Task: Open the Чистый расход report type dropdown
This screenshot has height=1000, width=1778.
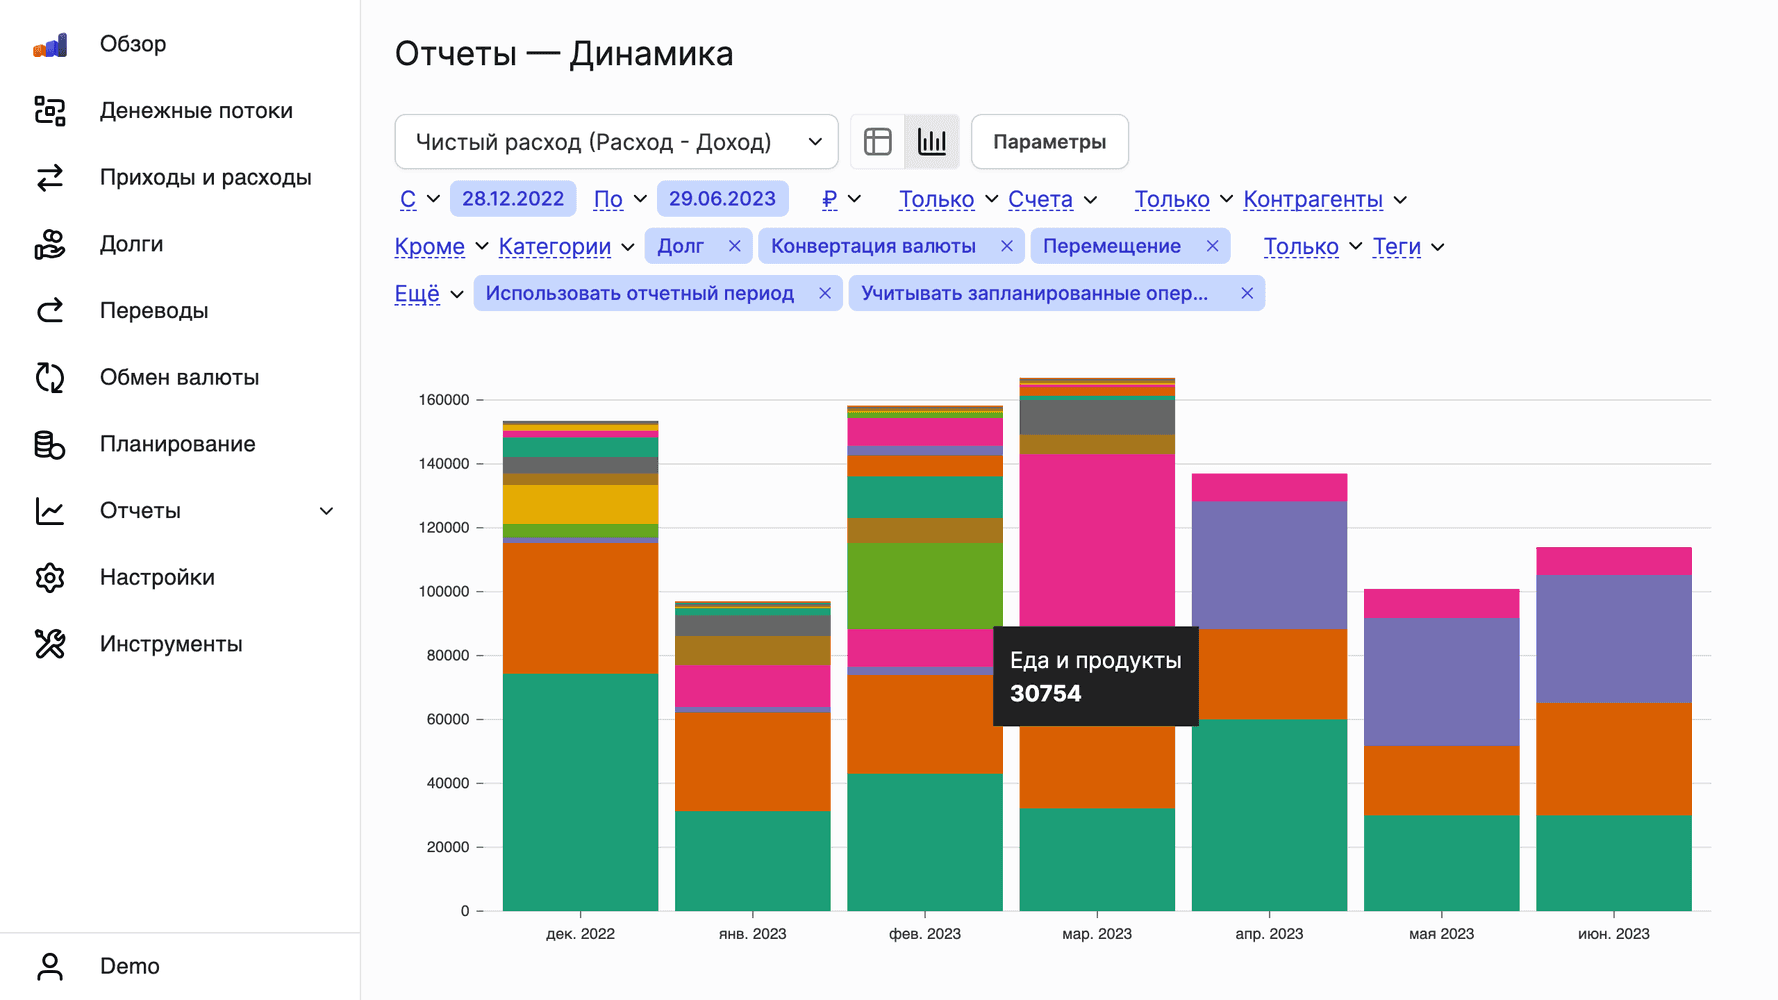Action: [617, 142]
